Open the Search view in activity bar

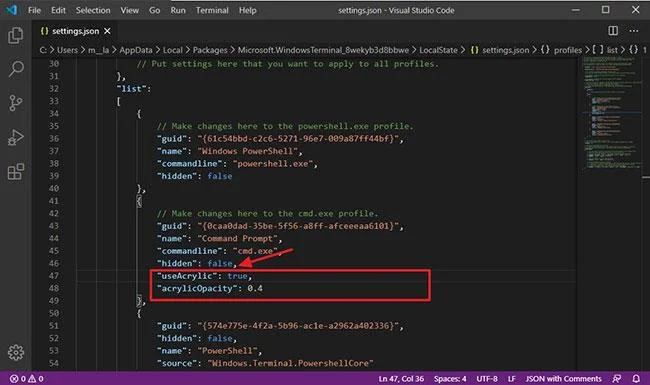[16, 69]
